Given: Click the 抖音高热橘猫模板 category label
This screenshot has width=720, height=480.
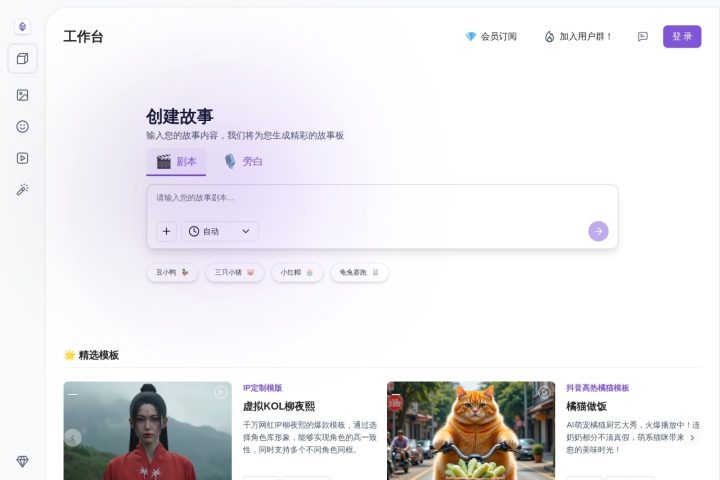Looking at the screenshot, I should click(597, 388).
